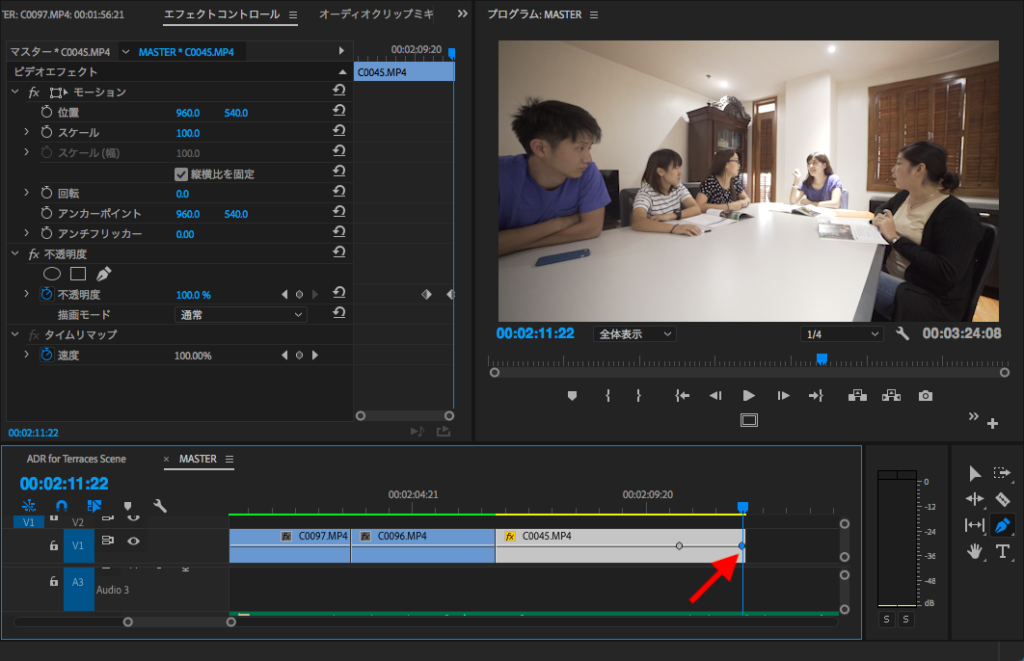
Task: Select the Type tool
Action: pyautogui.click(x=1002, y=551)
